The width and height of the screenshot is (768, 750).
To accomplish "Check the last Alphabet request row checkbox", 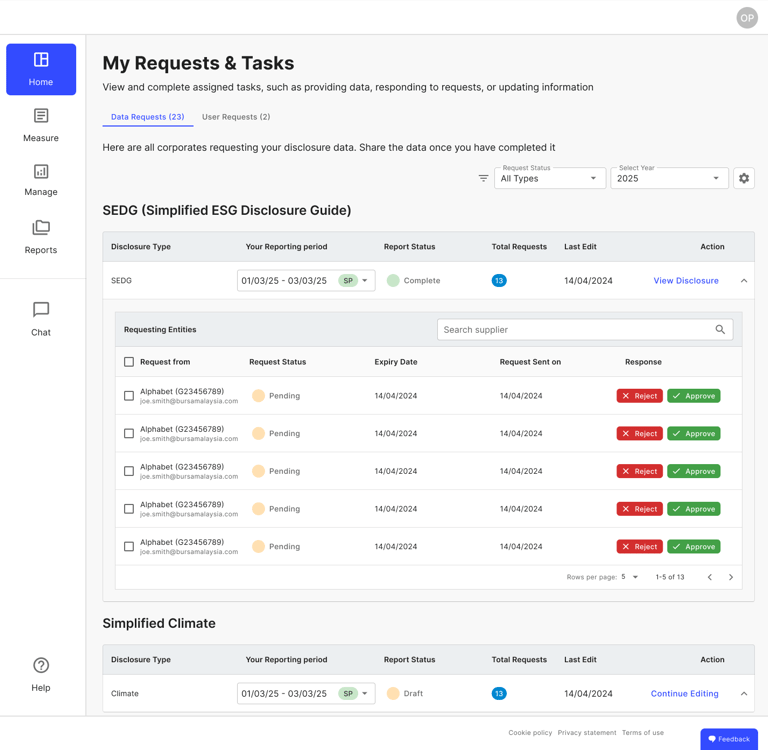I will tap(129, 547).
